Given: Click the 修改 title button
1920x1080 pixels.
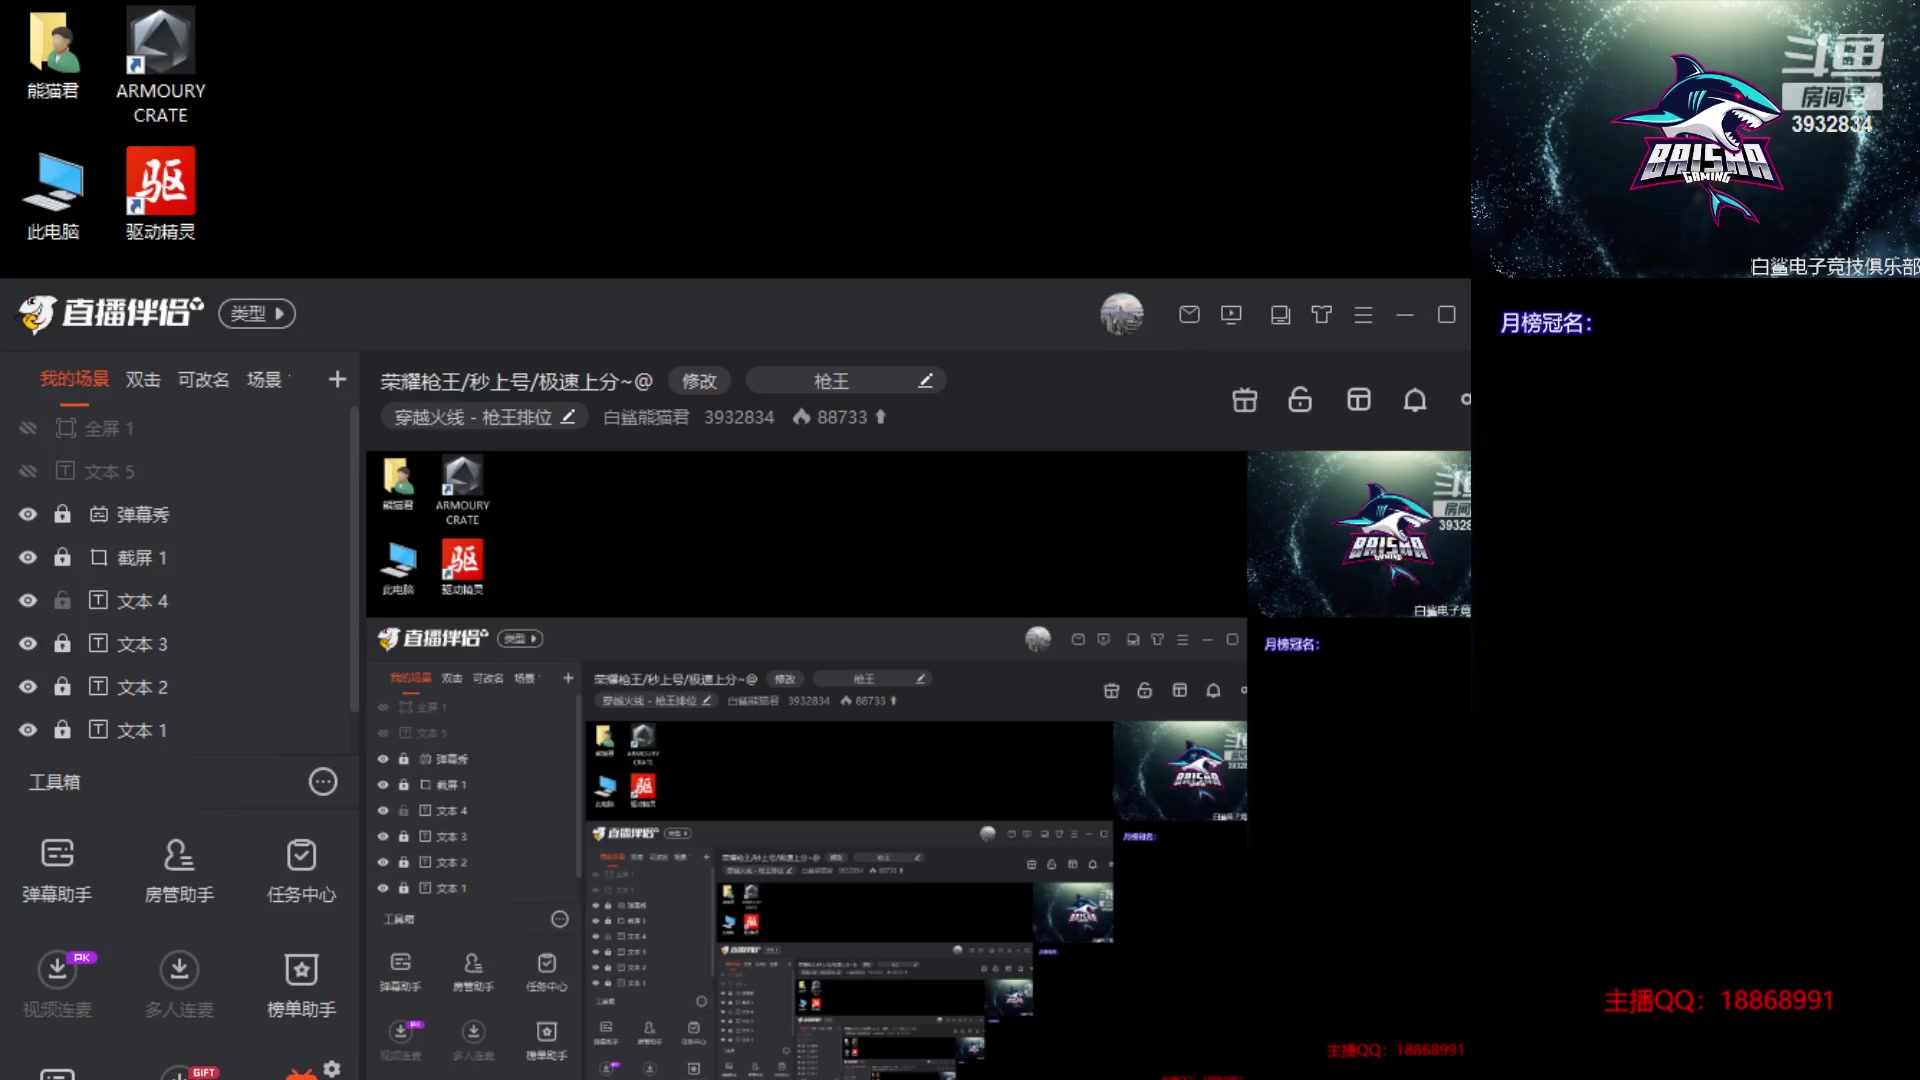Looking at the screenshot, I should (699, 381).
